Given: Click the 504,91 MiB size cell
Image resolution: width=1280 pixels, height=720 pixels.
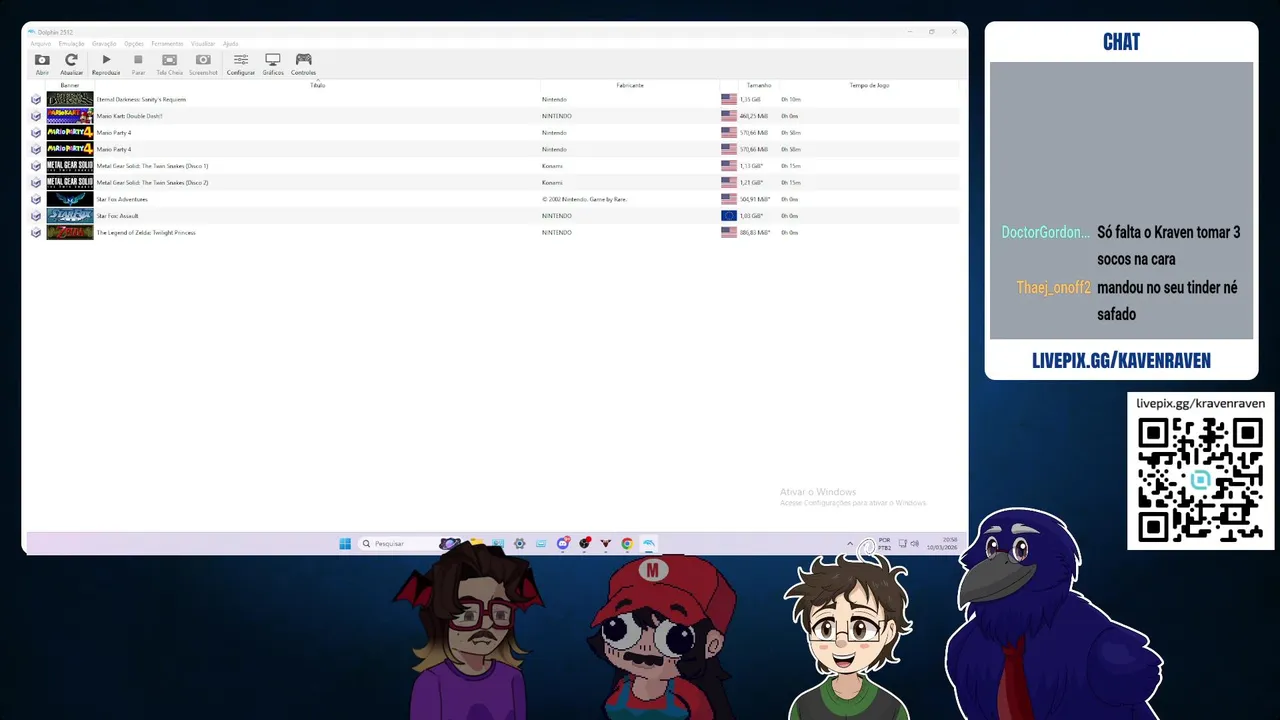Looking at the screenshot, I should click(754, 199).
